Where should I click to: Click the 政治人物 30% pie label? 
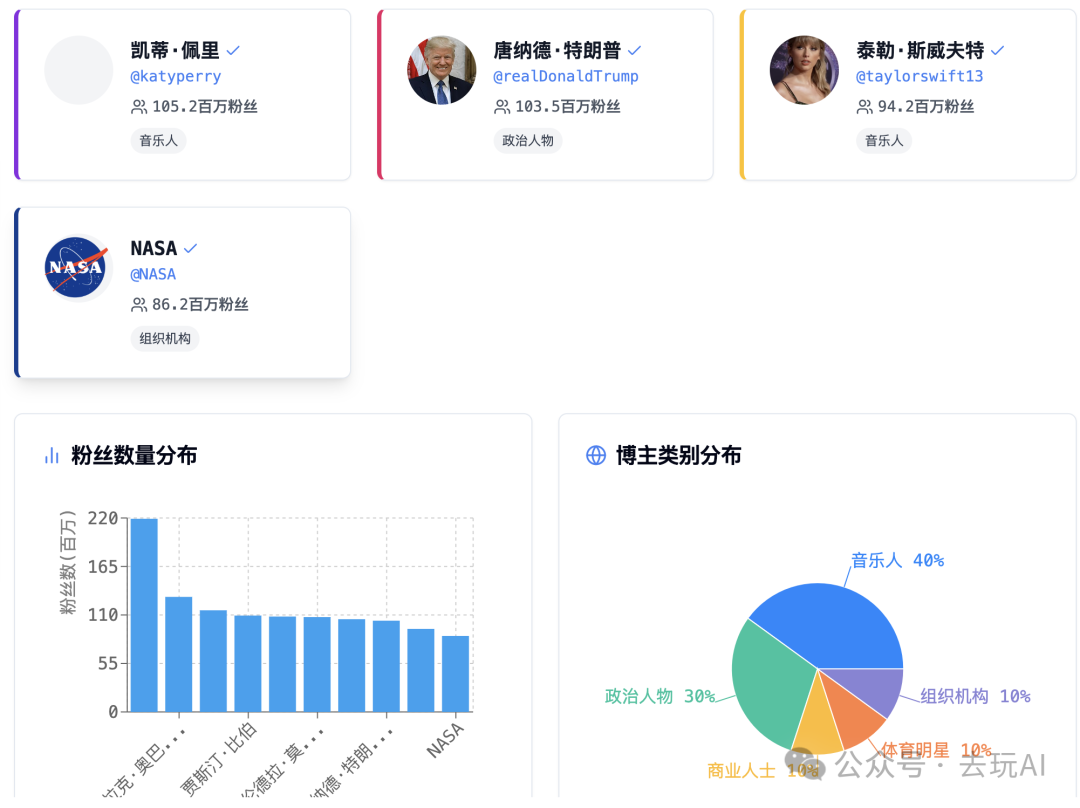click(x=660, y=696)
